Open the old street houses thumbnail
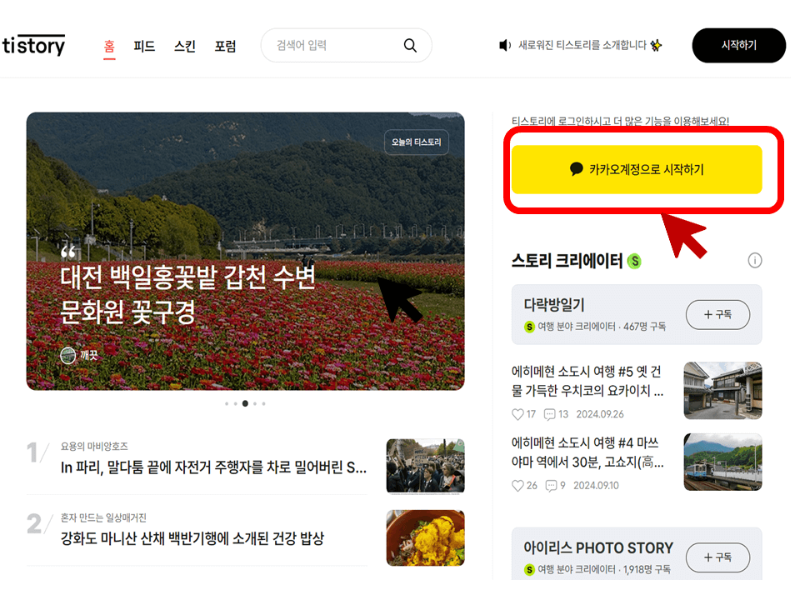 coord(723,390)
